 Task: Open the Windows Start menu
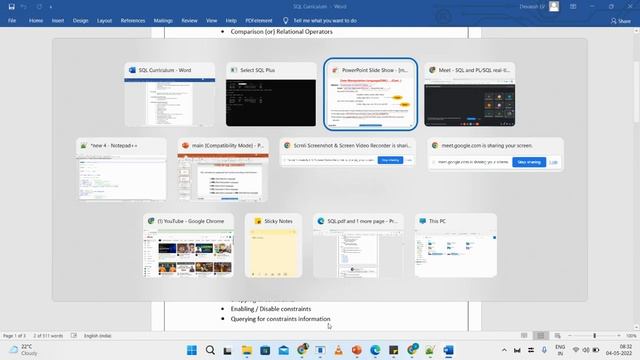[x=191, y=350]
